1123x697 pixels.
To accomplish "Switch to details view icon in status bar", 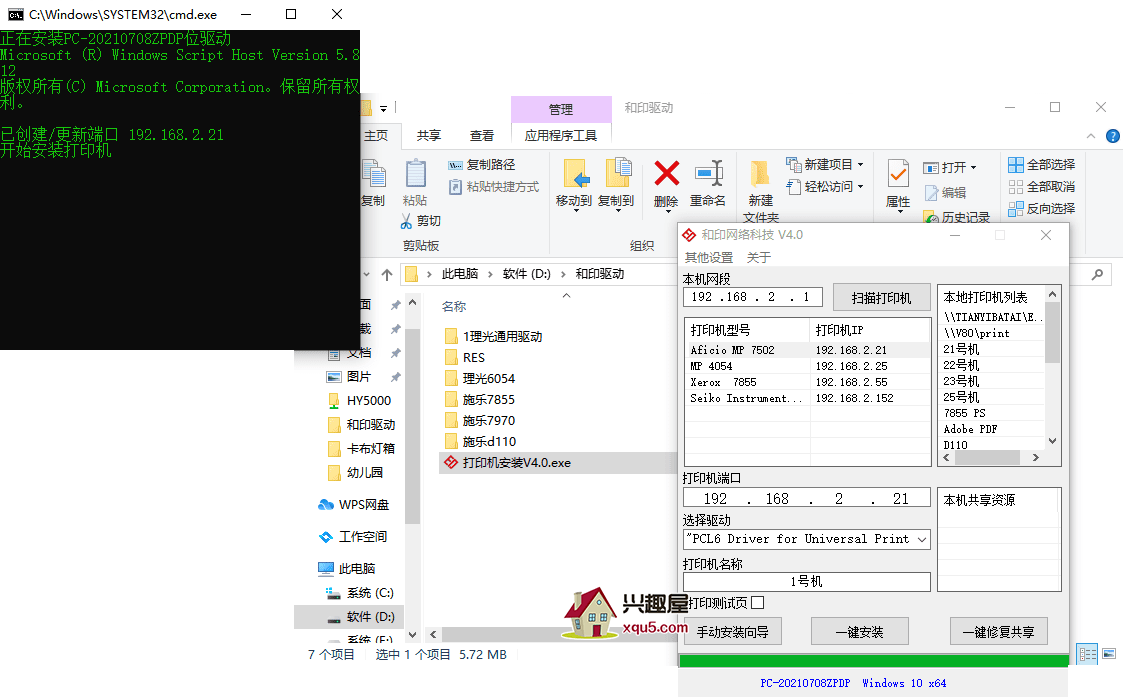I will (1086, 653).
